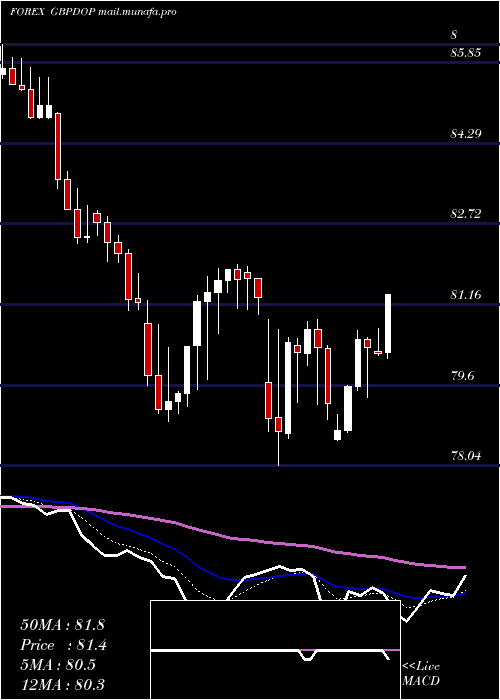Screen dimensions: 500x700
Task: Click the 50MA : 81.8 readout
Action: pos(62,625)
